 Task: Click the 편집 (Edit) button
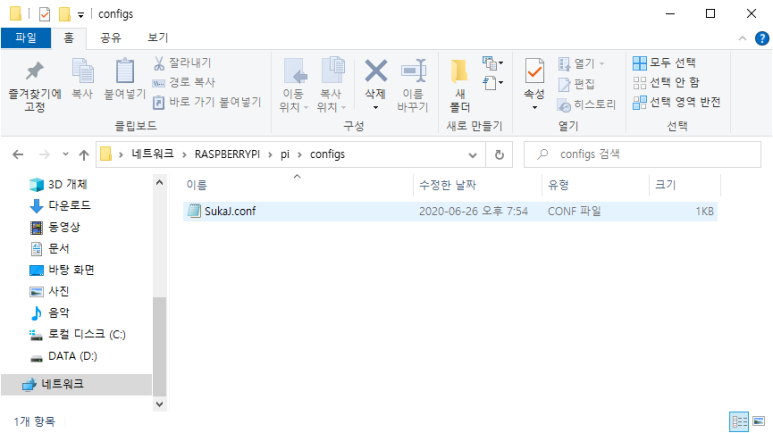[576, 84]
